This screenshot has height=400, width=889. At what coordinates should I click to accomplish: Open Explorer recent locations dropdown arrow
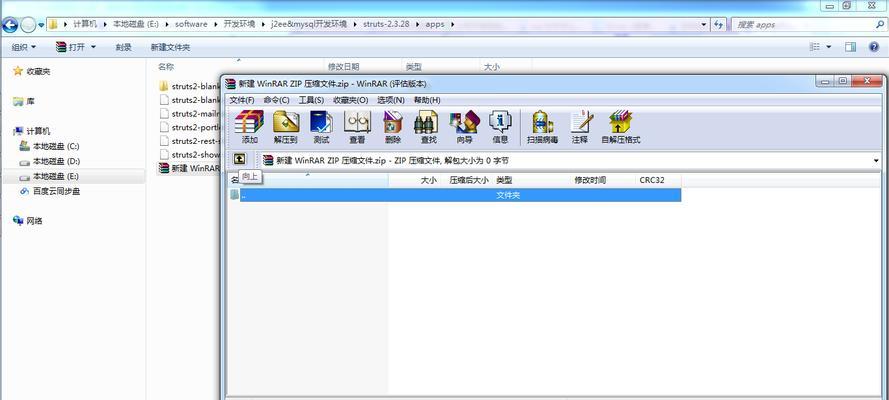41,25
